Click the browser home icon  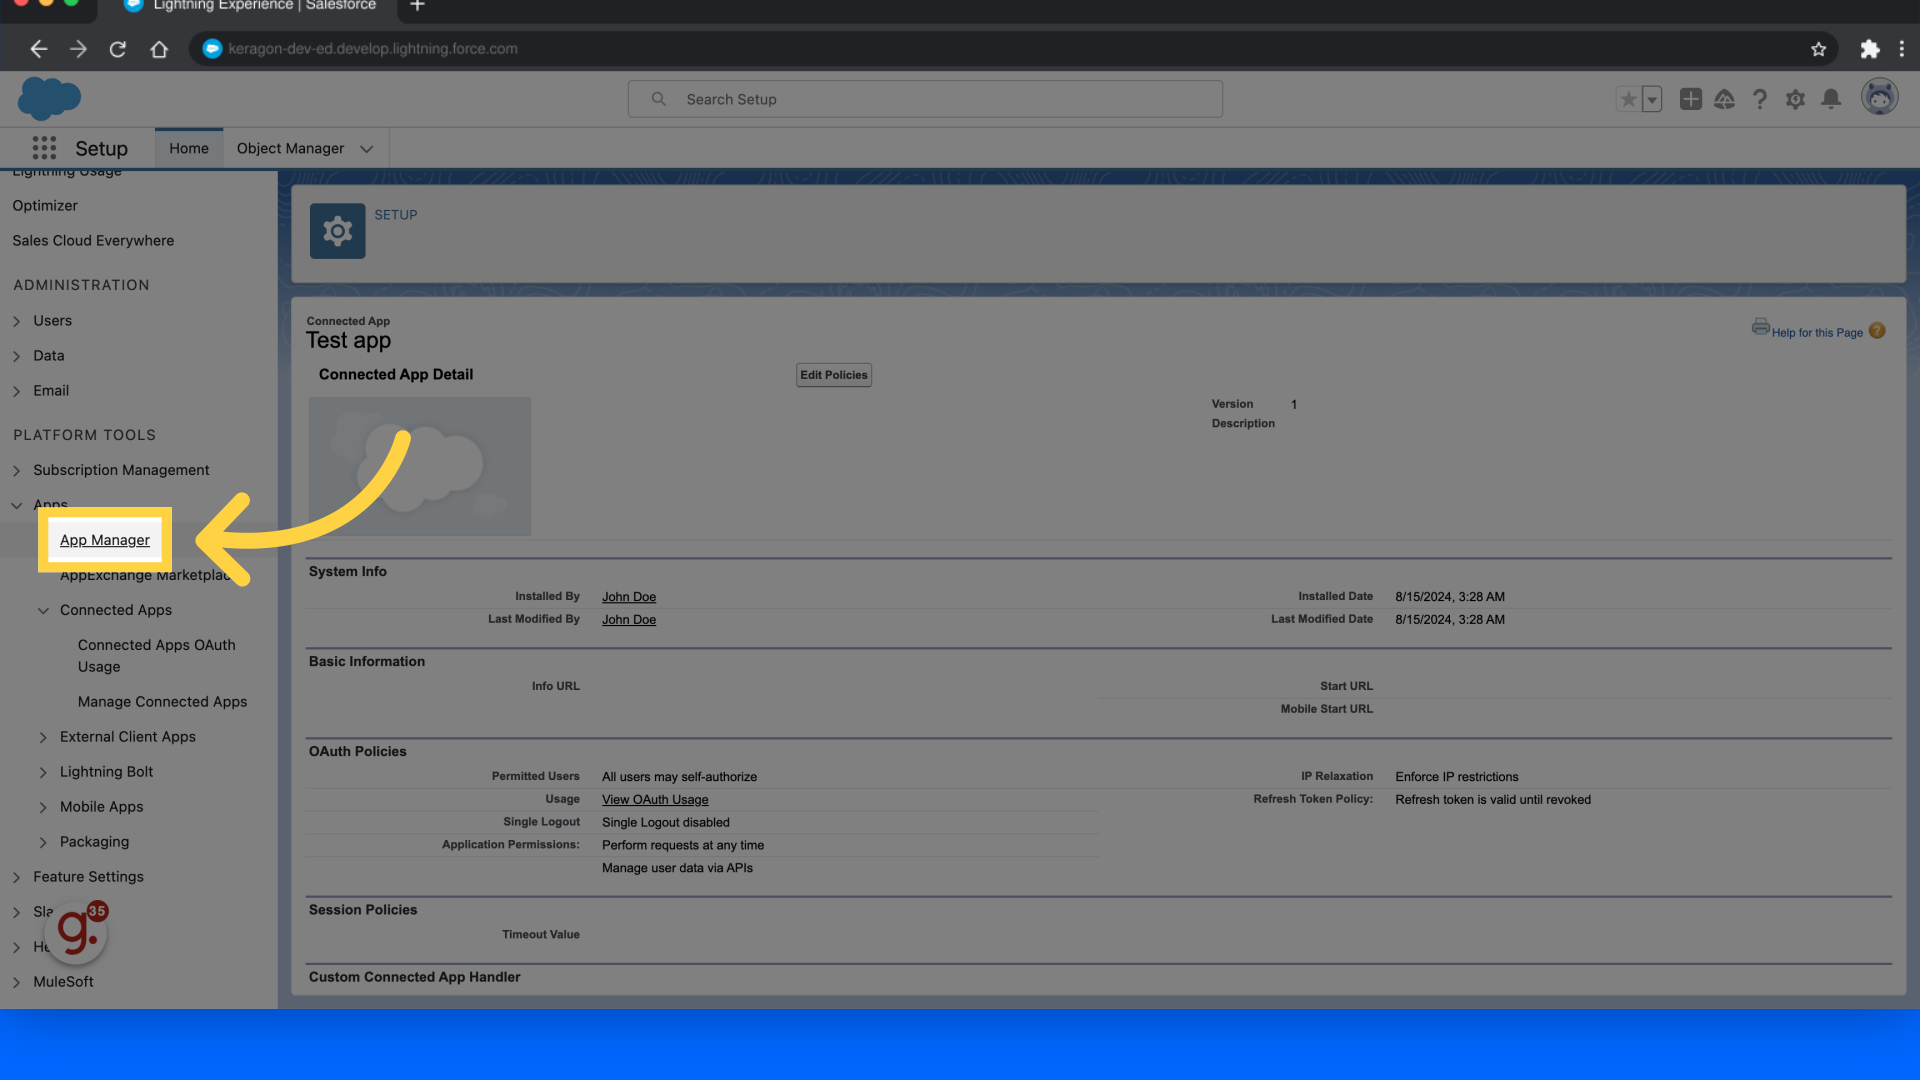point(159,48)
